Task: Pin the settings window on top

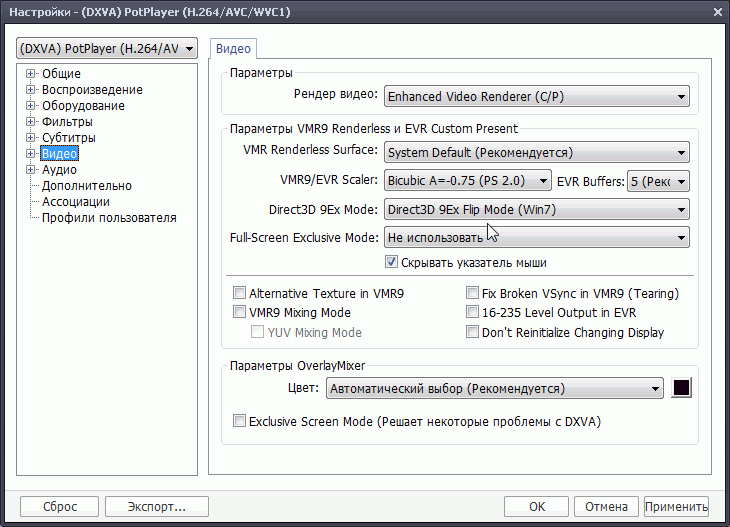Action: (694, 11)
